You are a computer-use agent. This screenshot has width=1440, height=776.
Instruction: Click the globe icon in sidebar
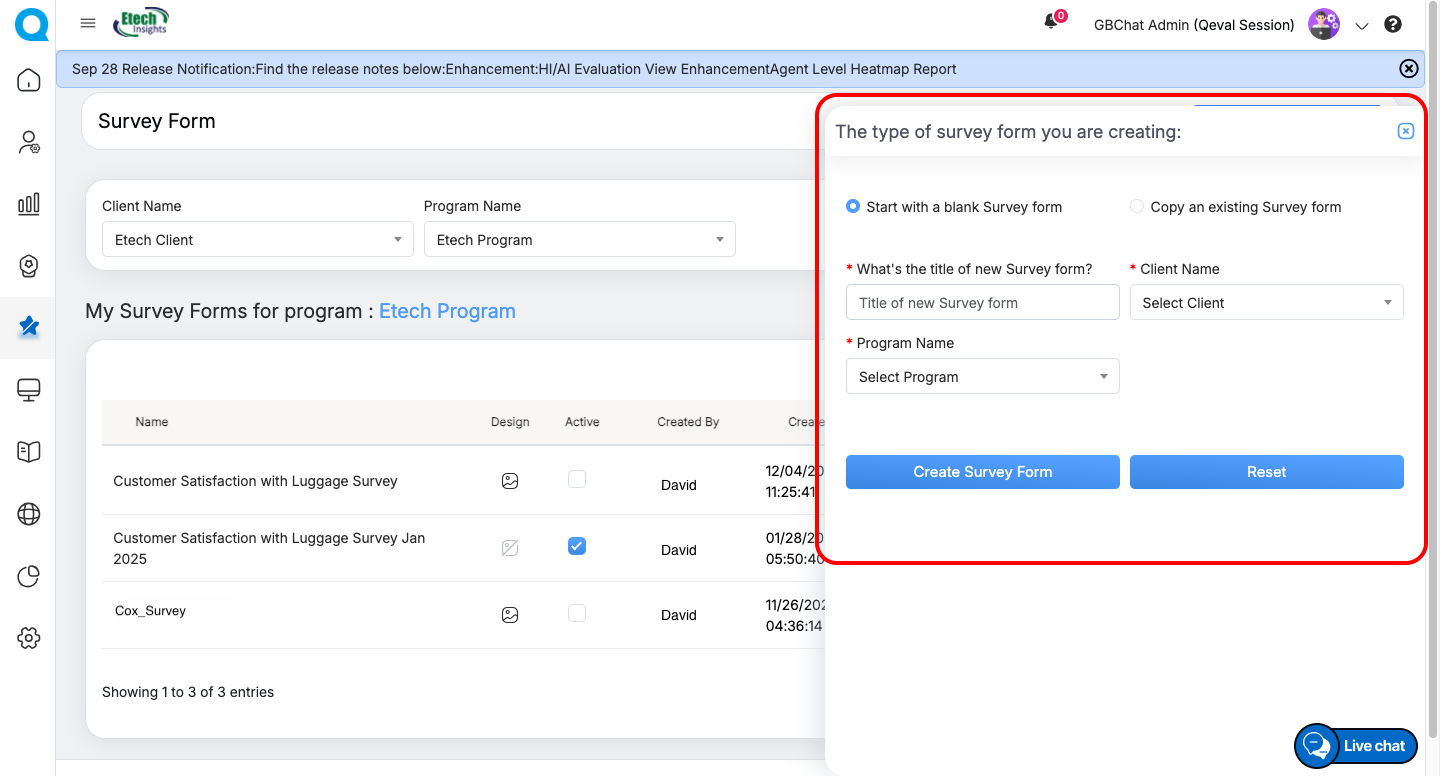click(x=29, y=514)
